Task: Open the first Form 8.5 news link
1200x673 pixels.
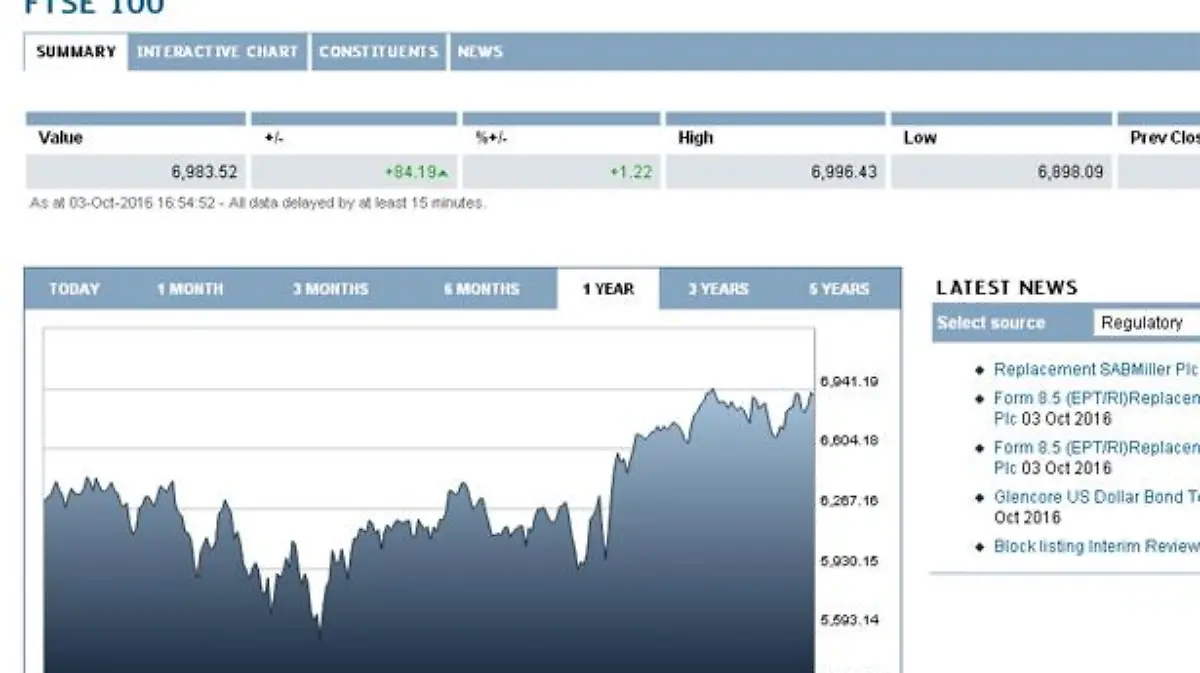Action: 1095,398
